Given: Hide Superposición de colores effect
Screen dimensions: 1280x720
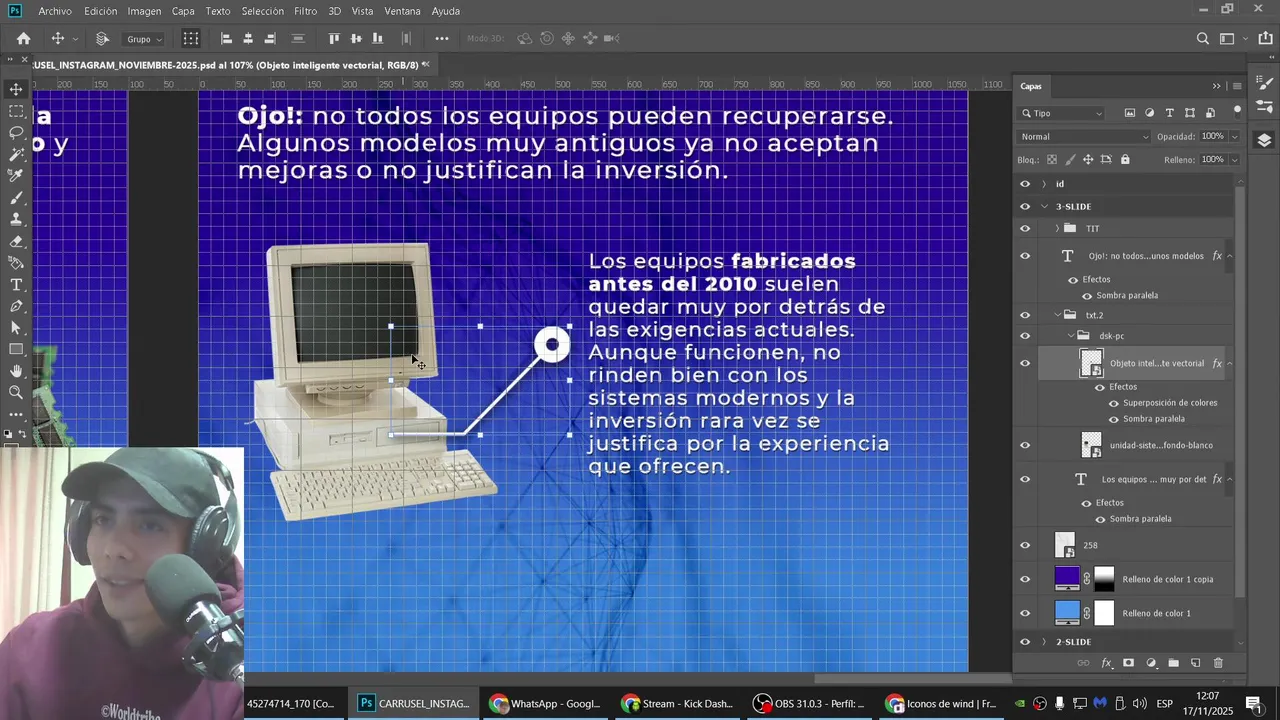Looking at the screenshot, I should click(x=1114, y=403).
